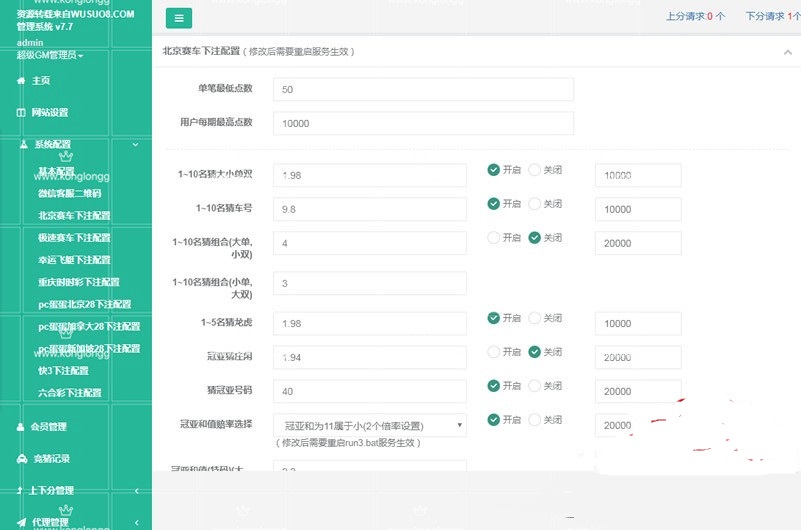This screenshot has width=801, height=530.
Task: Click the 会员管理 member icon
Action: (x=21, y=427)
